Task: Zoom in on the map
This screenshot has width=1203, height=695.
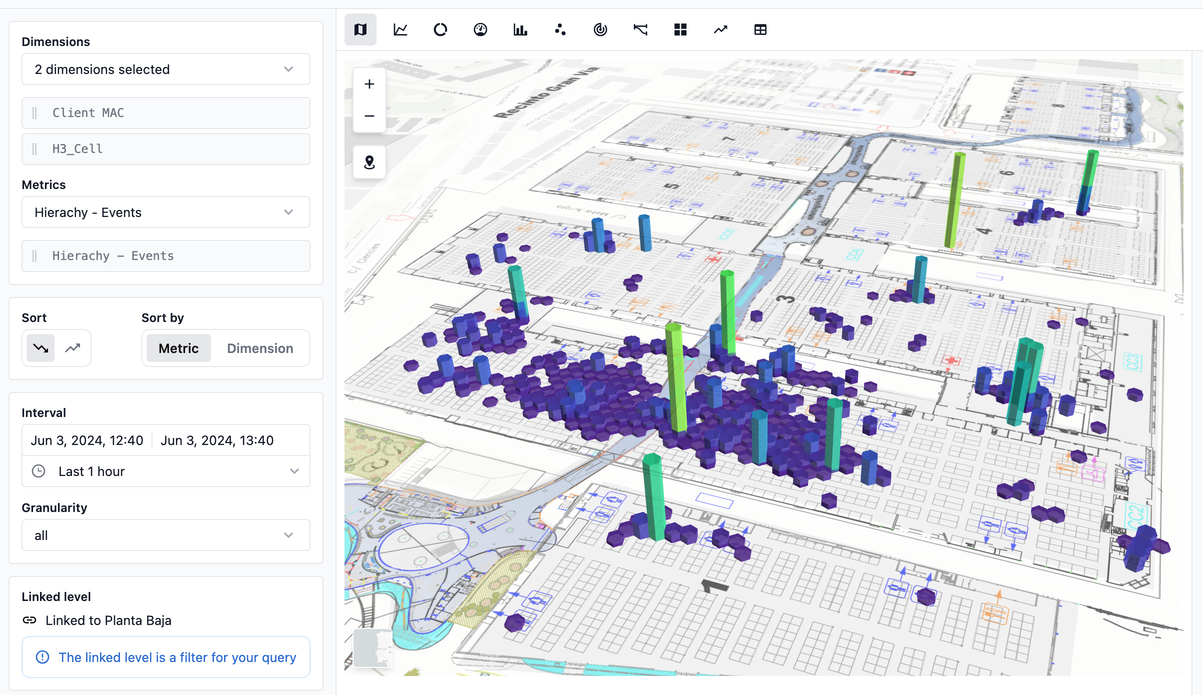Action: tap(369, 84)
